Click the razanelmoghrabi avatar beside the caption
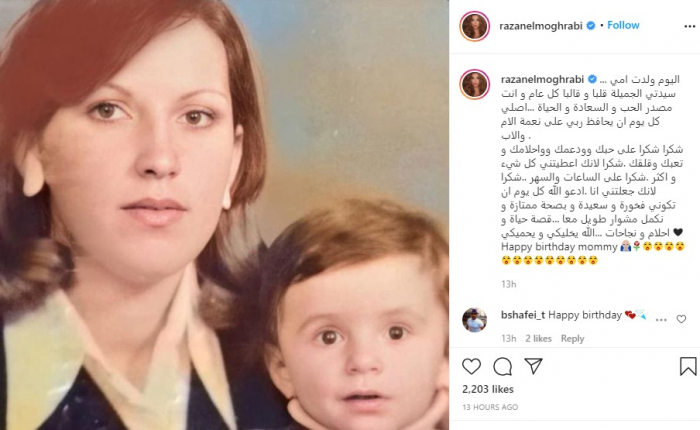This screenshot has height=430, width=700. coord(475,84)
